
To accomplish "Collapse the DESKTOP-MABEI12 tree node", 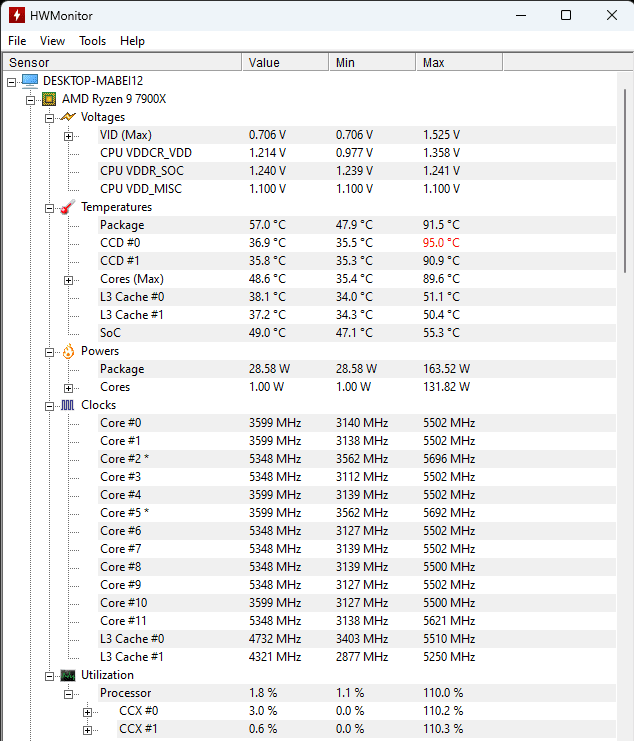I will (x=11, y=82).
